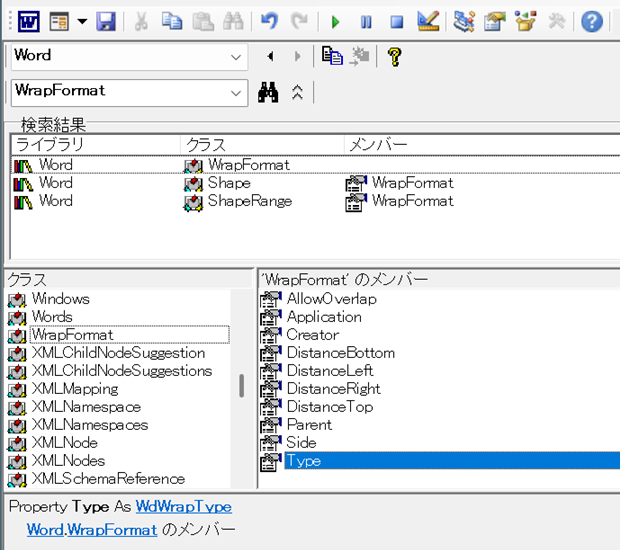
Task: Click the ライブラリ column header
Action: (96, 145)
